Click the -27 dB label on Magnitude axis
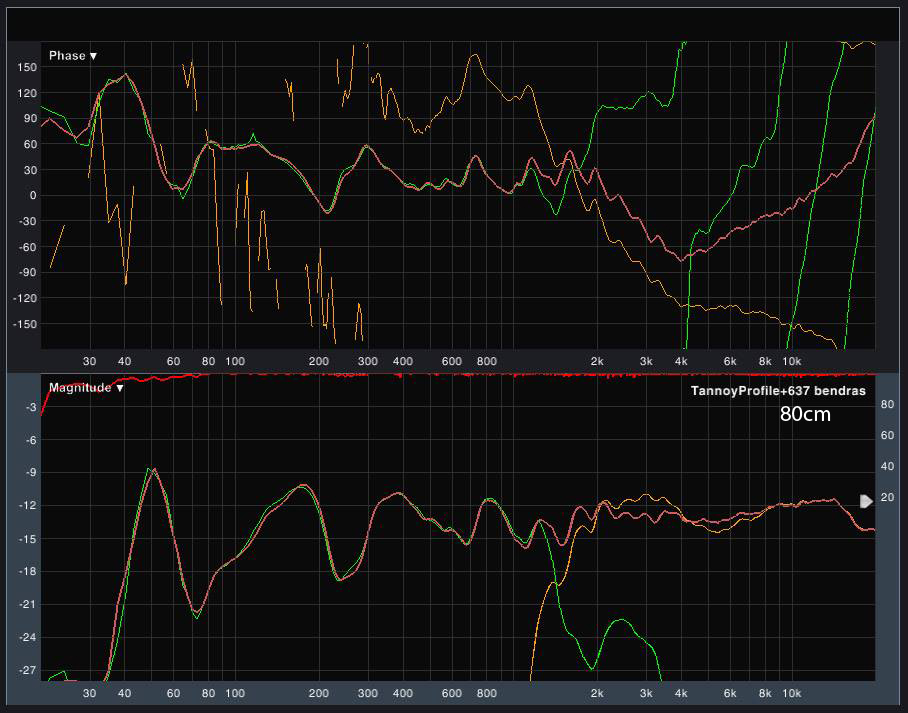 coord(27,669)
